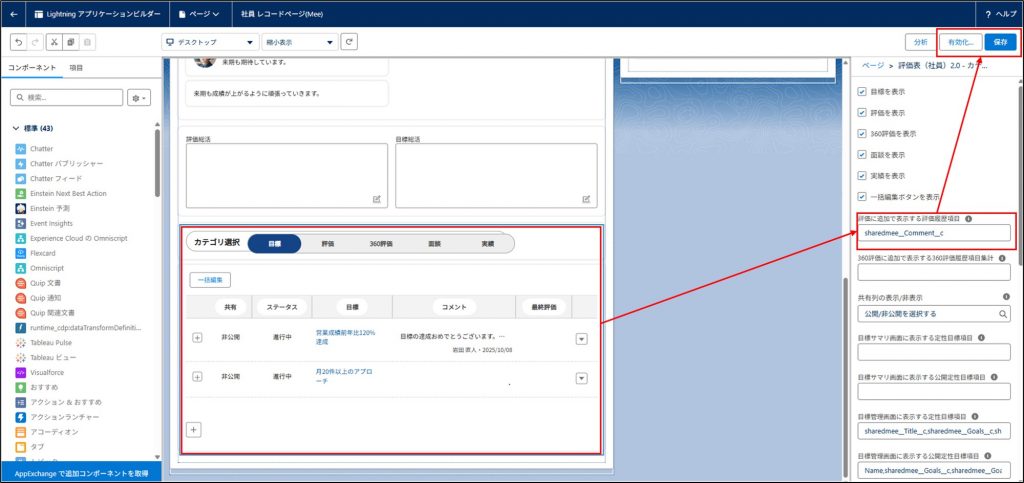Viewport: 1024px width, 483px height.
Task: Click the 保存 save button
Action: pos(1000,42)
